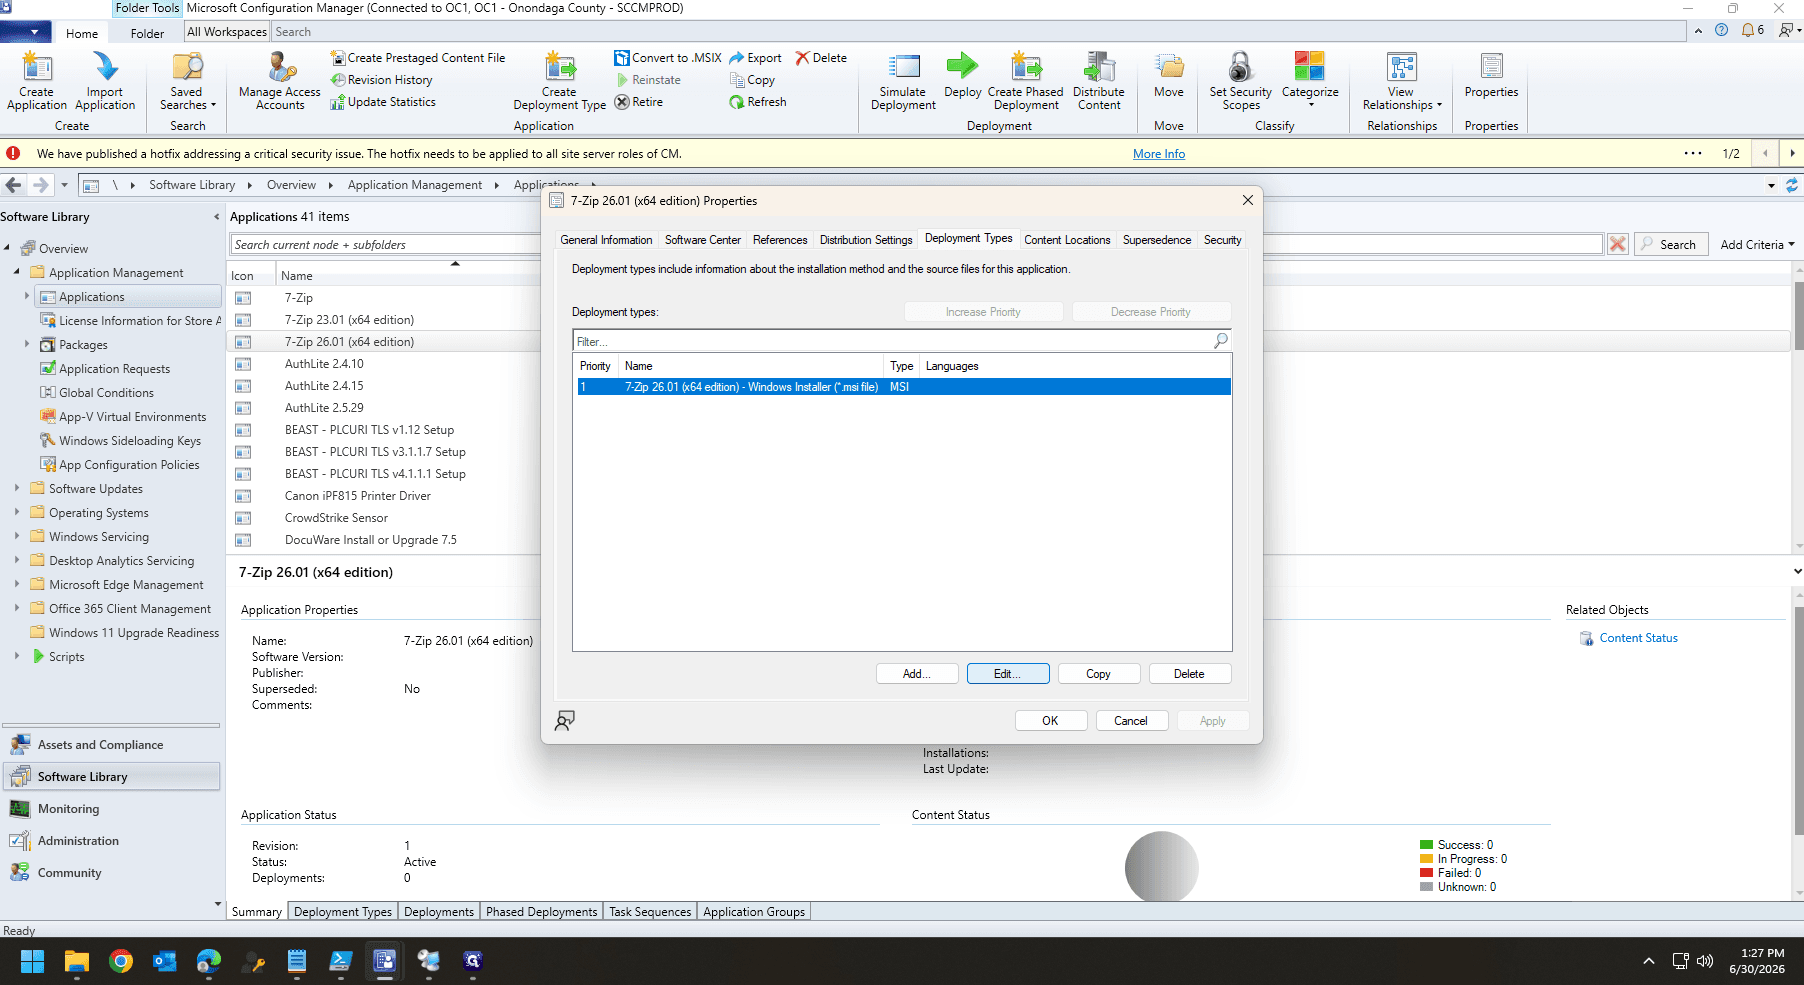Switch to Supersedence tab in dialog
This screenshot has height=985, width=1804.
click(x=1157, y=240)
